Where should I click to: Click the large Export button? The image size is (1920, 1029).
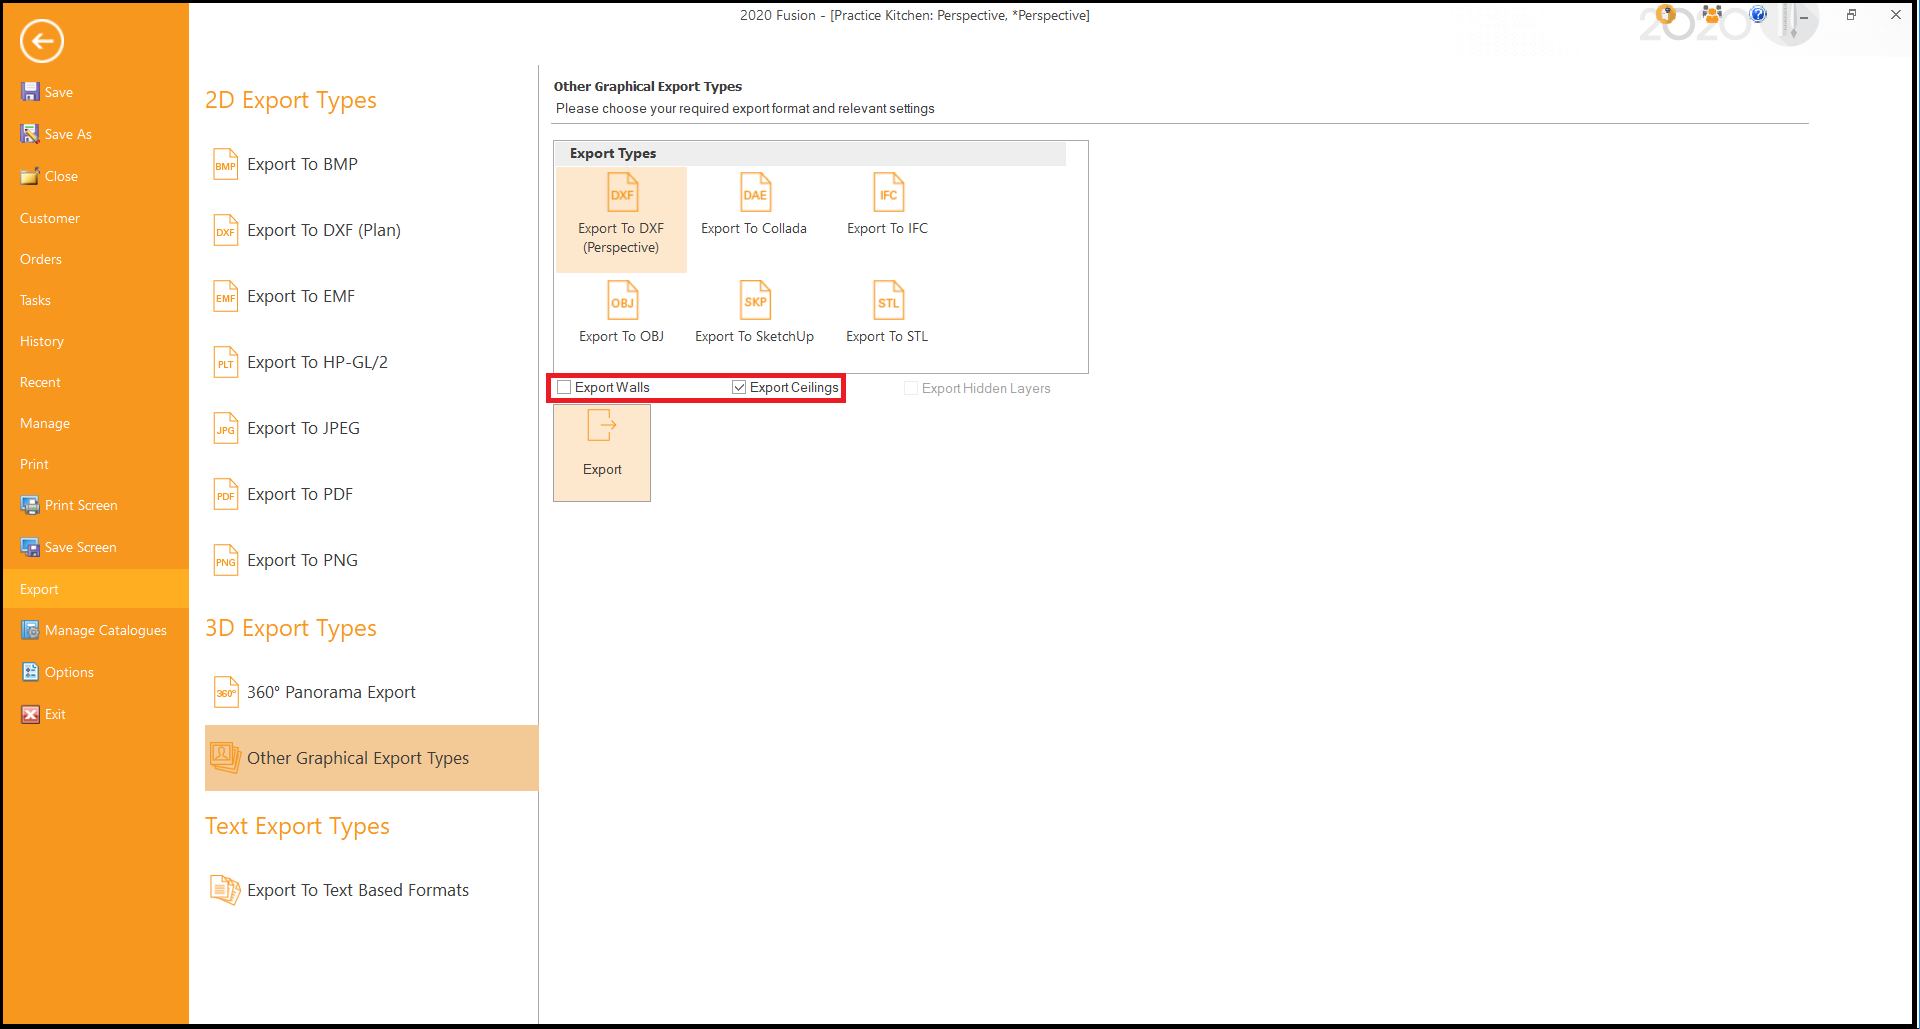click(x=602, y=453)
